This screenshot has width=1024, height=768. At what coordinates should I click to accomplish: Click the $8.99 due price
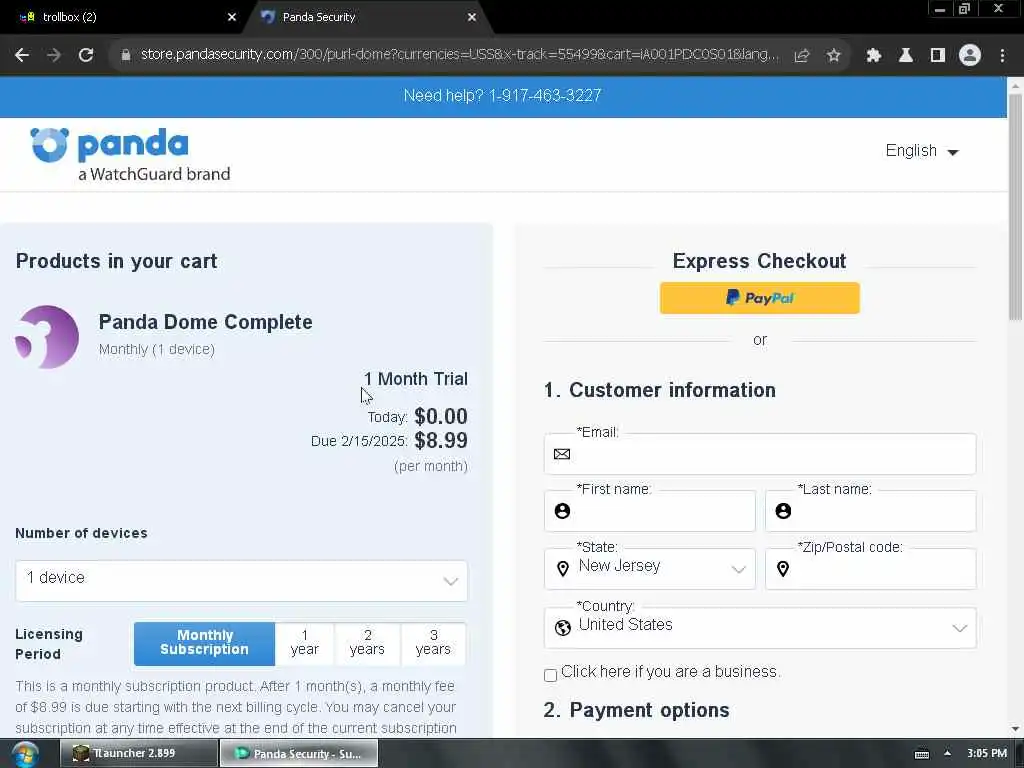tap(441, 440)
